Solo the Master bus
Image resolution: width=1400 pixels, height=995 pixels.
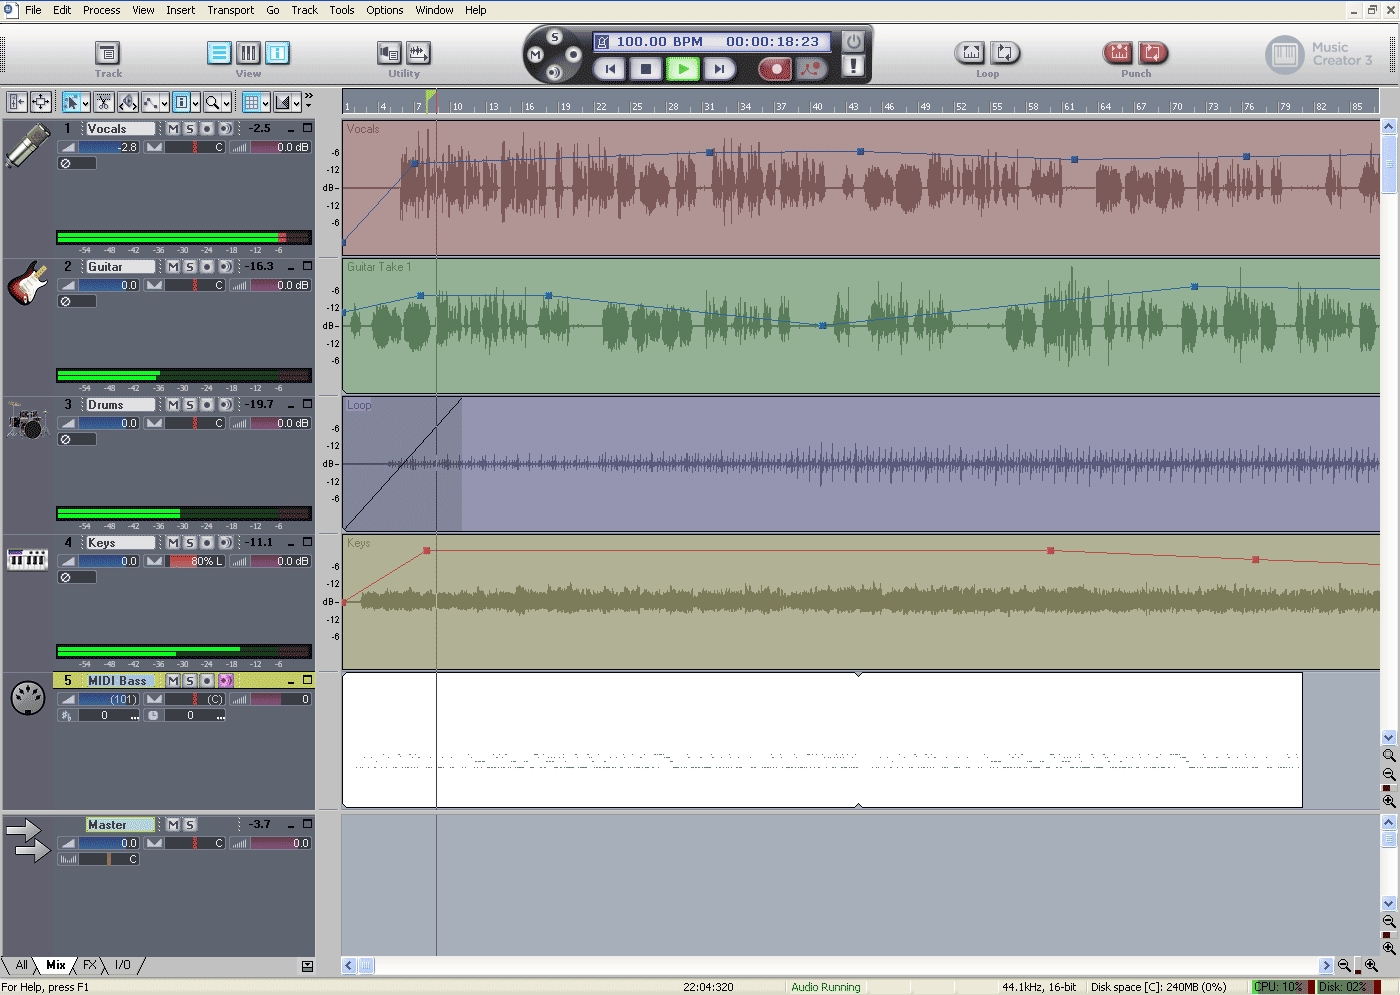(x=190, y=825)
